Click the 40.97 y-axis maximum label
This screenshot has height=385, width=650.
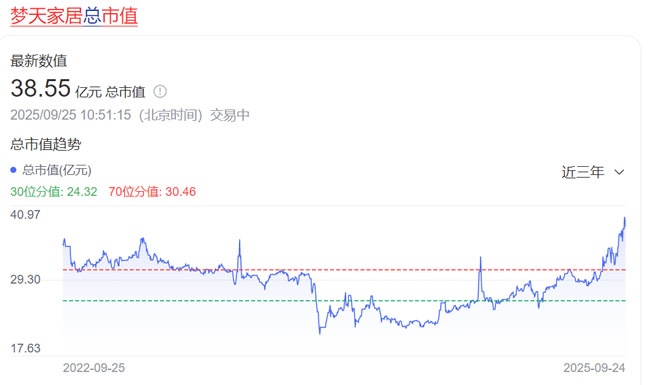[25, 215]
